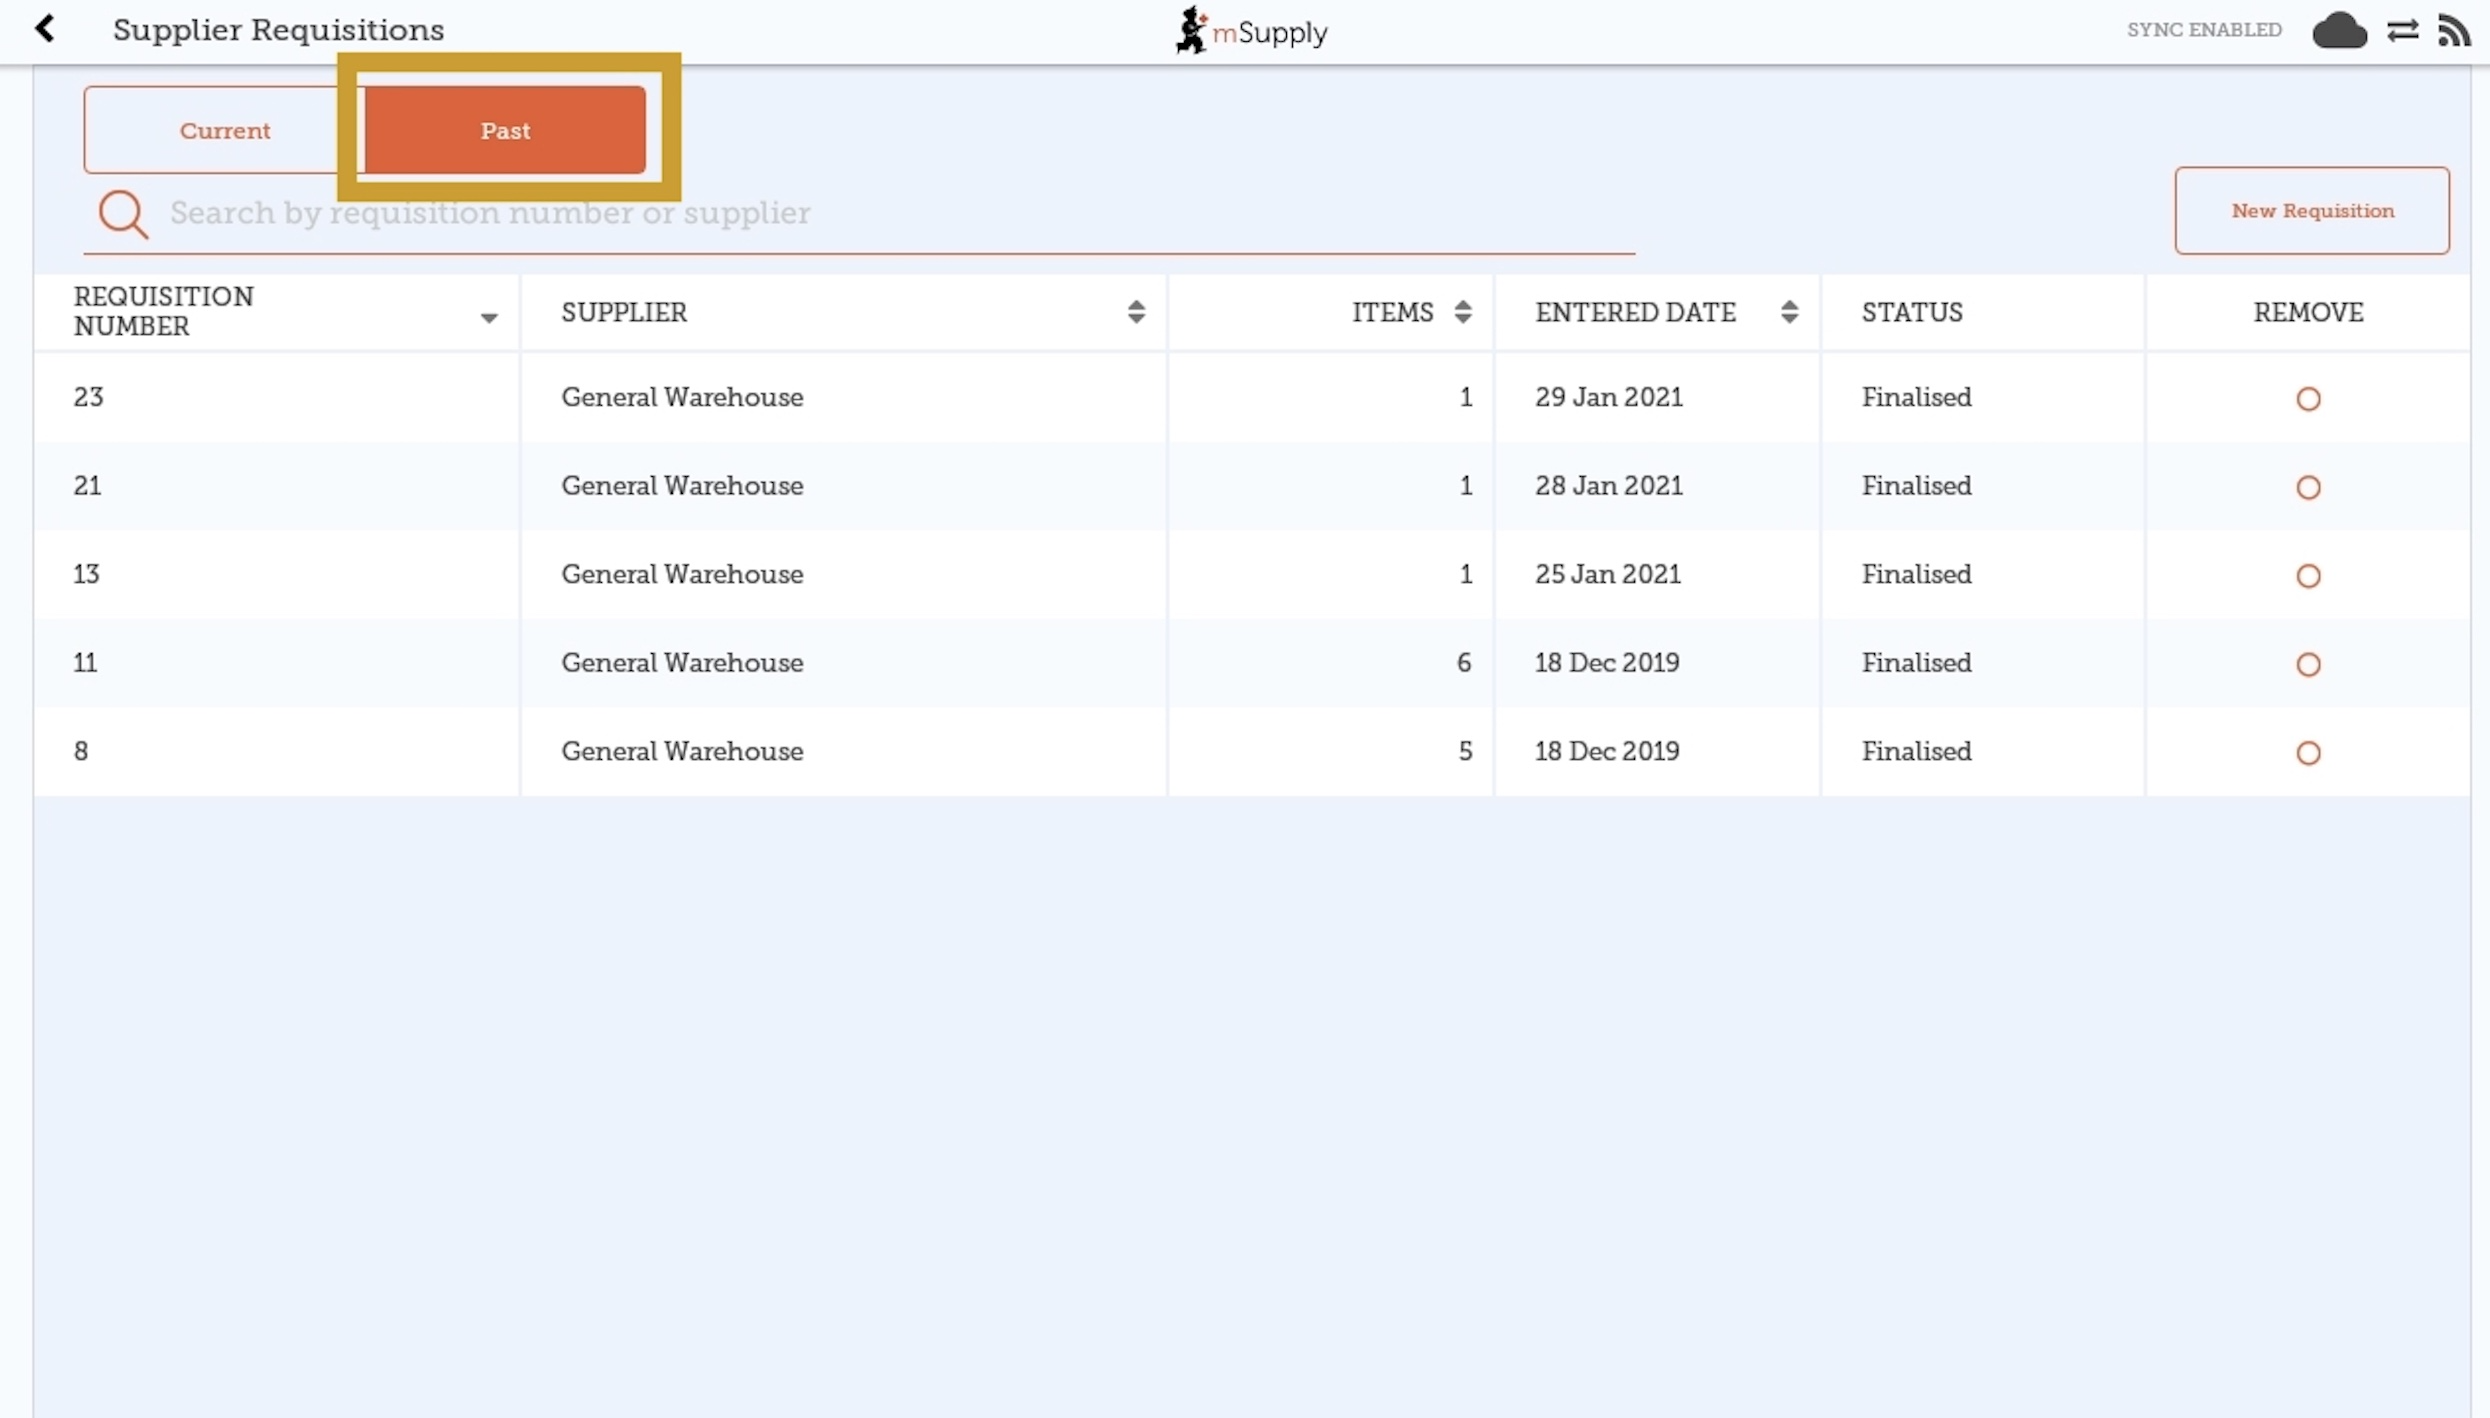Toggle remove circle for requisition 23

tap(2308, 399)
